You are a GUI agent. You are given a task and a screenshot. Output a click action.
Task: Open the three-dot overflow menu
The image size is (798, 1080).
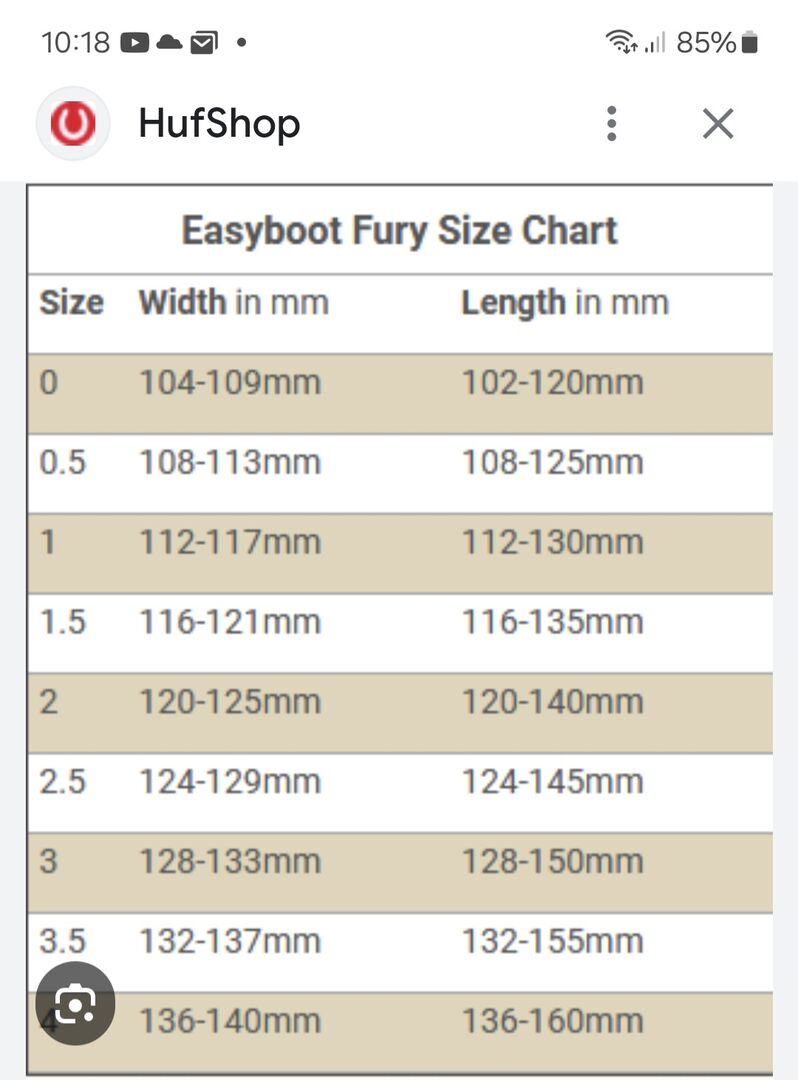[x=612, y=124]
